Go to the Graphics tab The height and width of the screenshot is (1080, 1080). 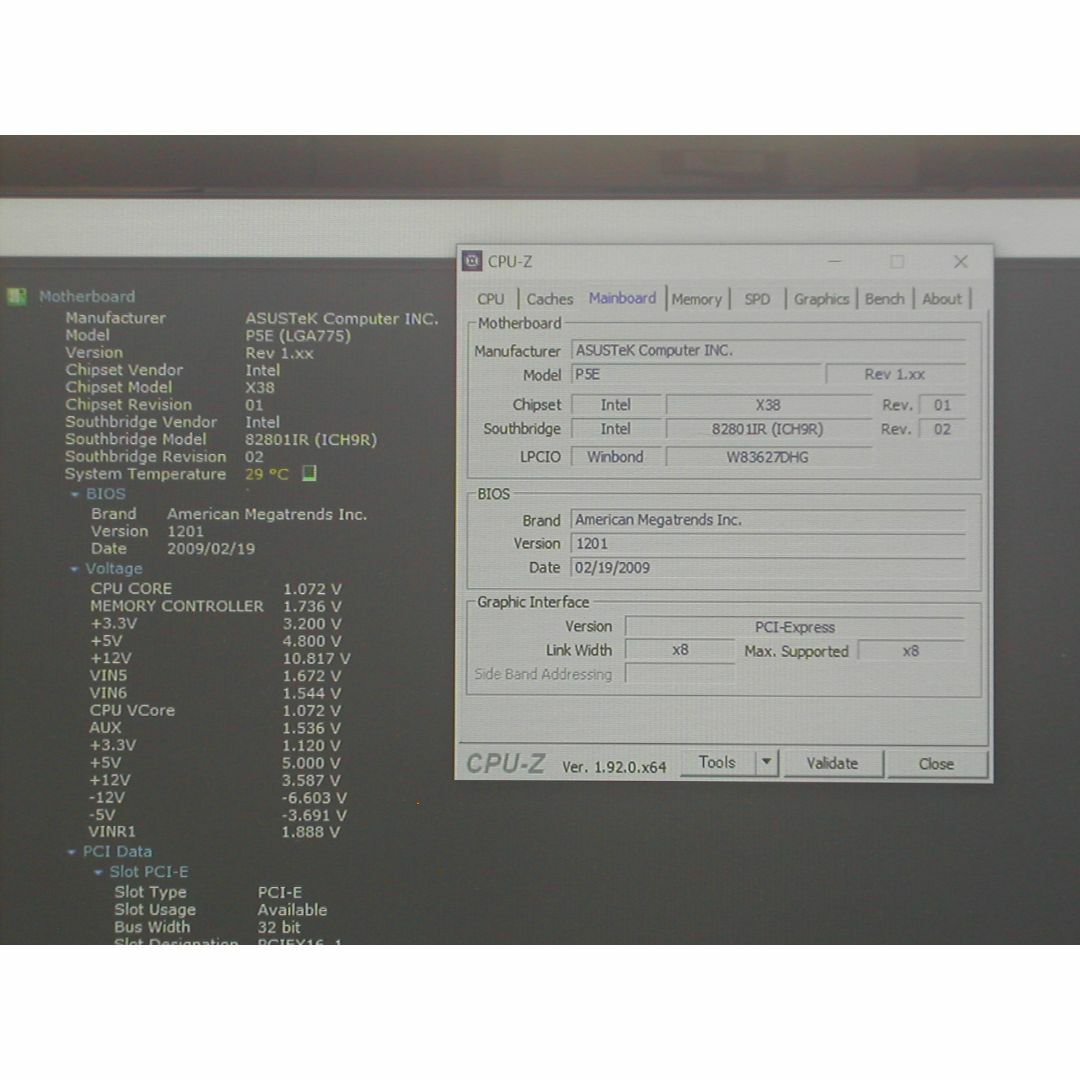point(821,299)
